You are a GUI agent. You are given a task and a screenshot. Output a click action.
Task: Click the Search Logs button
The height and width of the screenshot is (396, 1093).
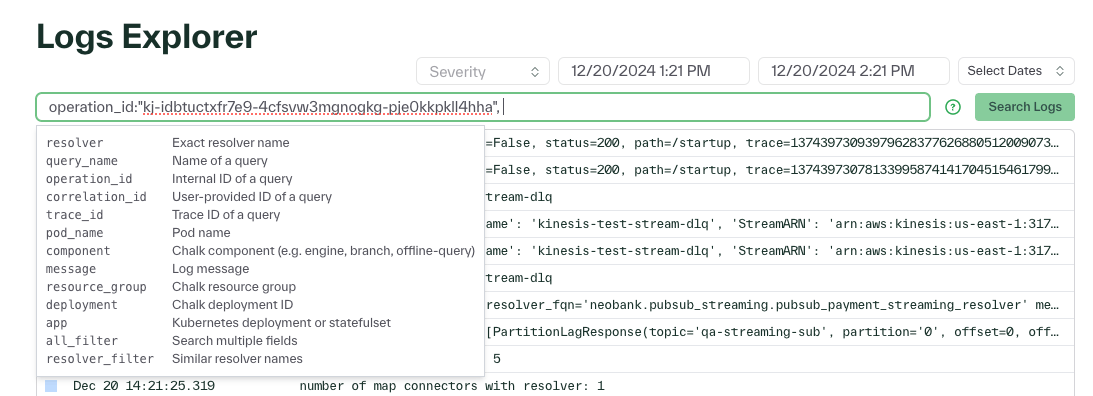(x=1025, y=107)
